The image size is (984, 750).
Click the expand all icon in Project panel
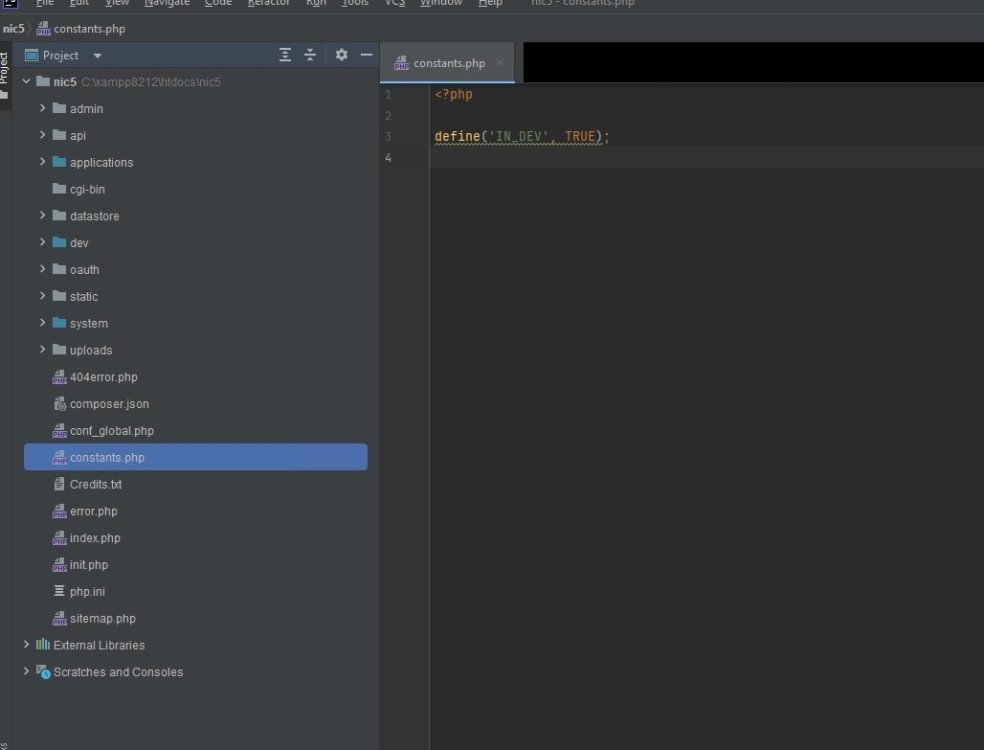tap(285, 55)
